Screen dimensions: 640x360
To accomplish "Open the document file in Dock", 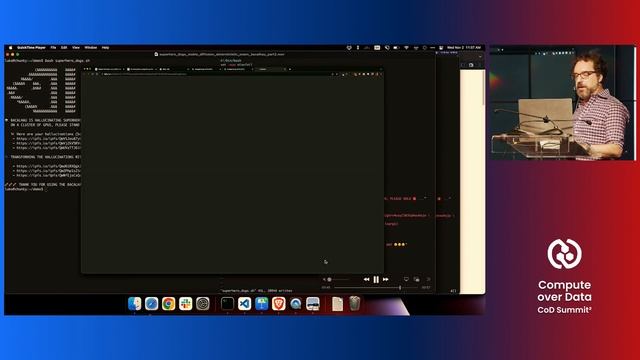I will tap(338, 304).
